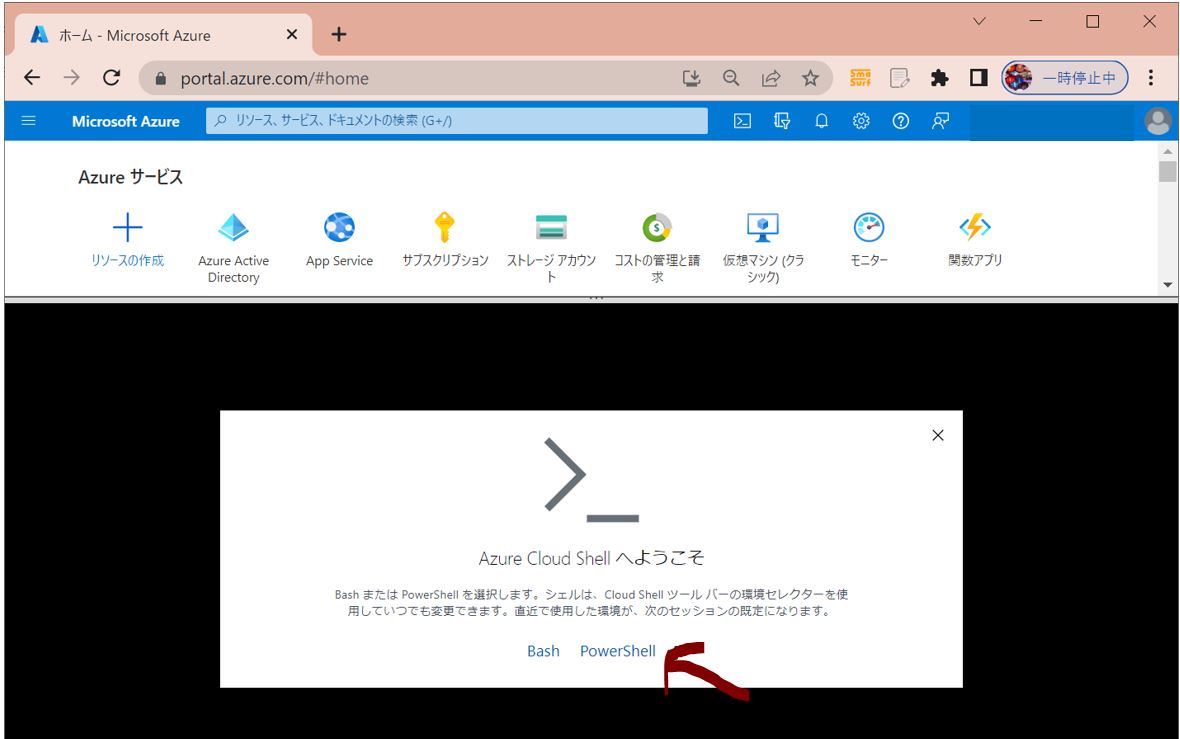The height and width of the screenshot is (739, 1180).
Task: Open the feedback icon in header
Action: point(940,121)
